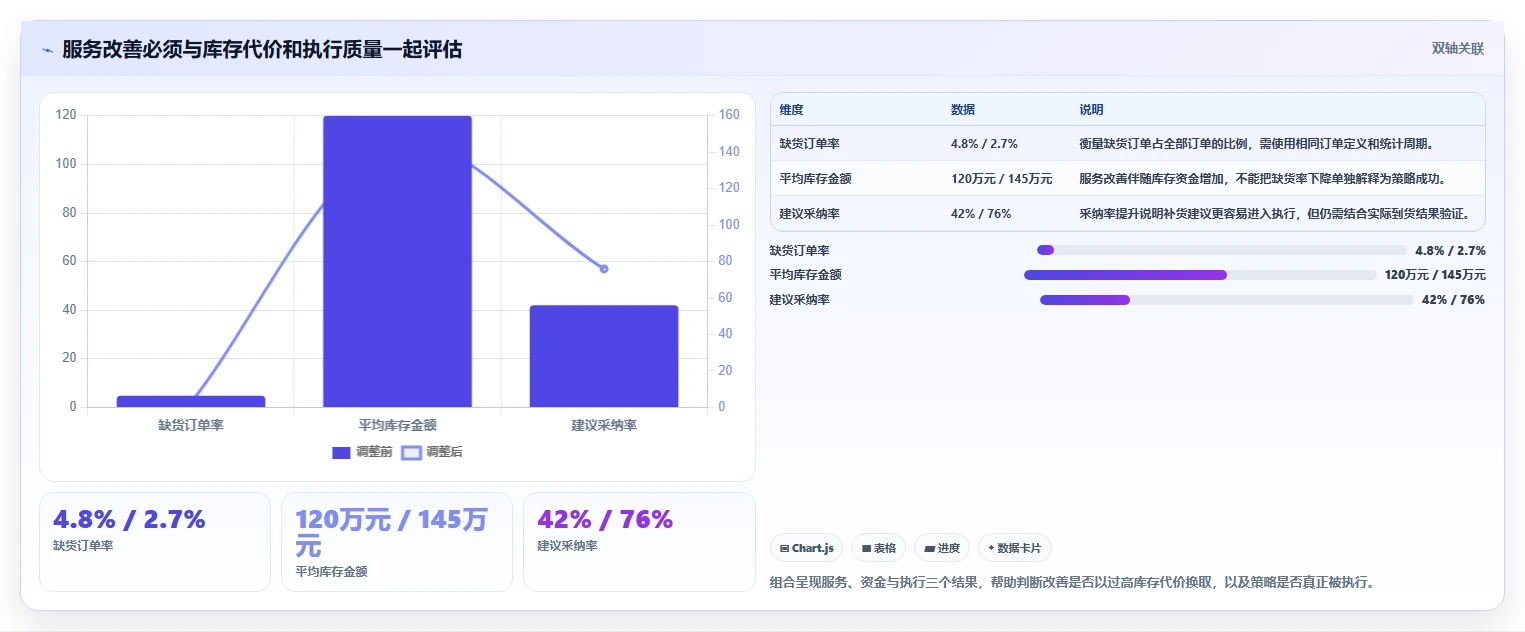The width and height of the screenshot is (1525, 632).
Task: Click the 表格 tag
Action: (x=878, y=548)
